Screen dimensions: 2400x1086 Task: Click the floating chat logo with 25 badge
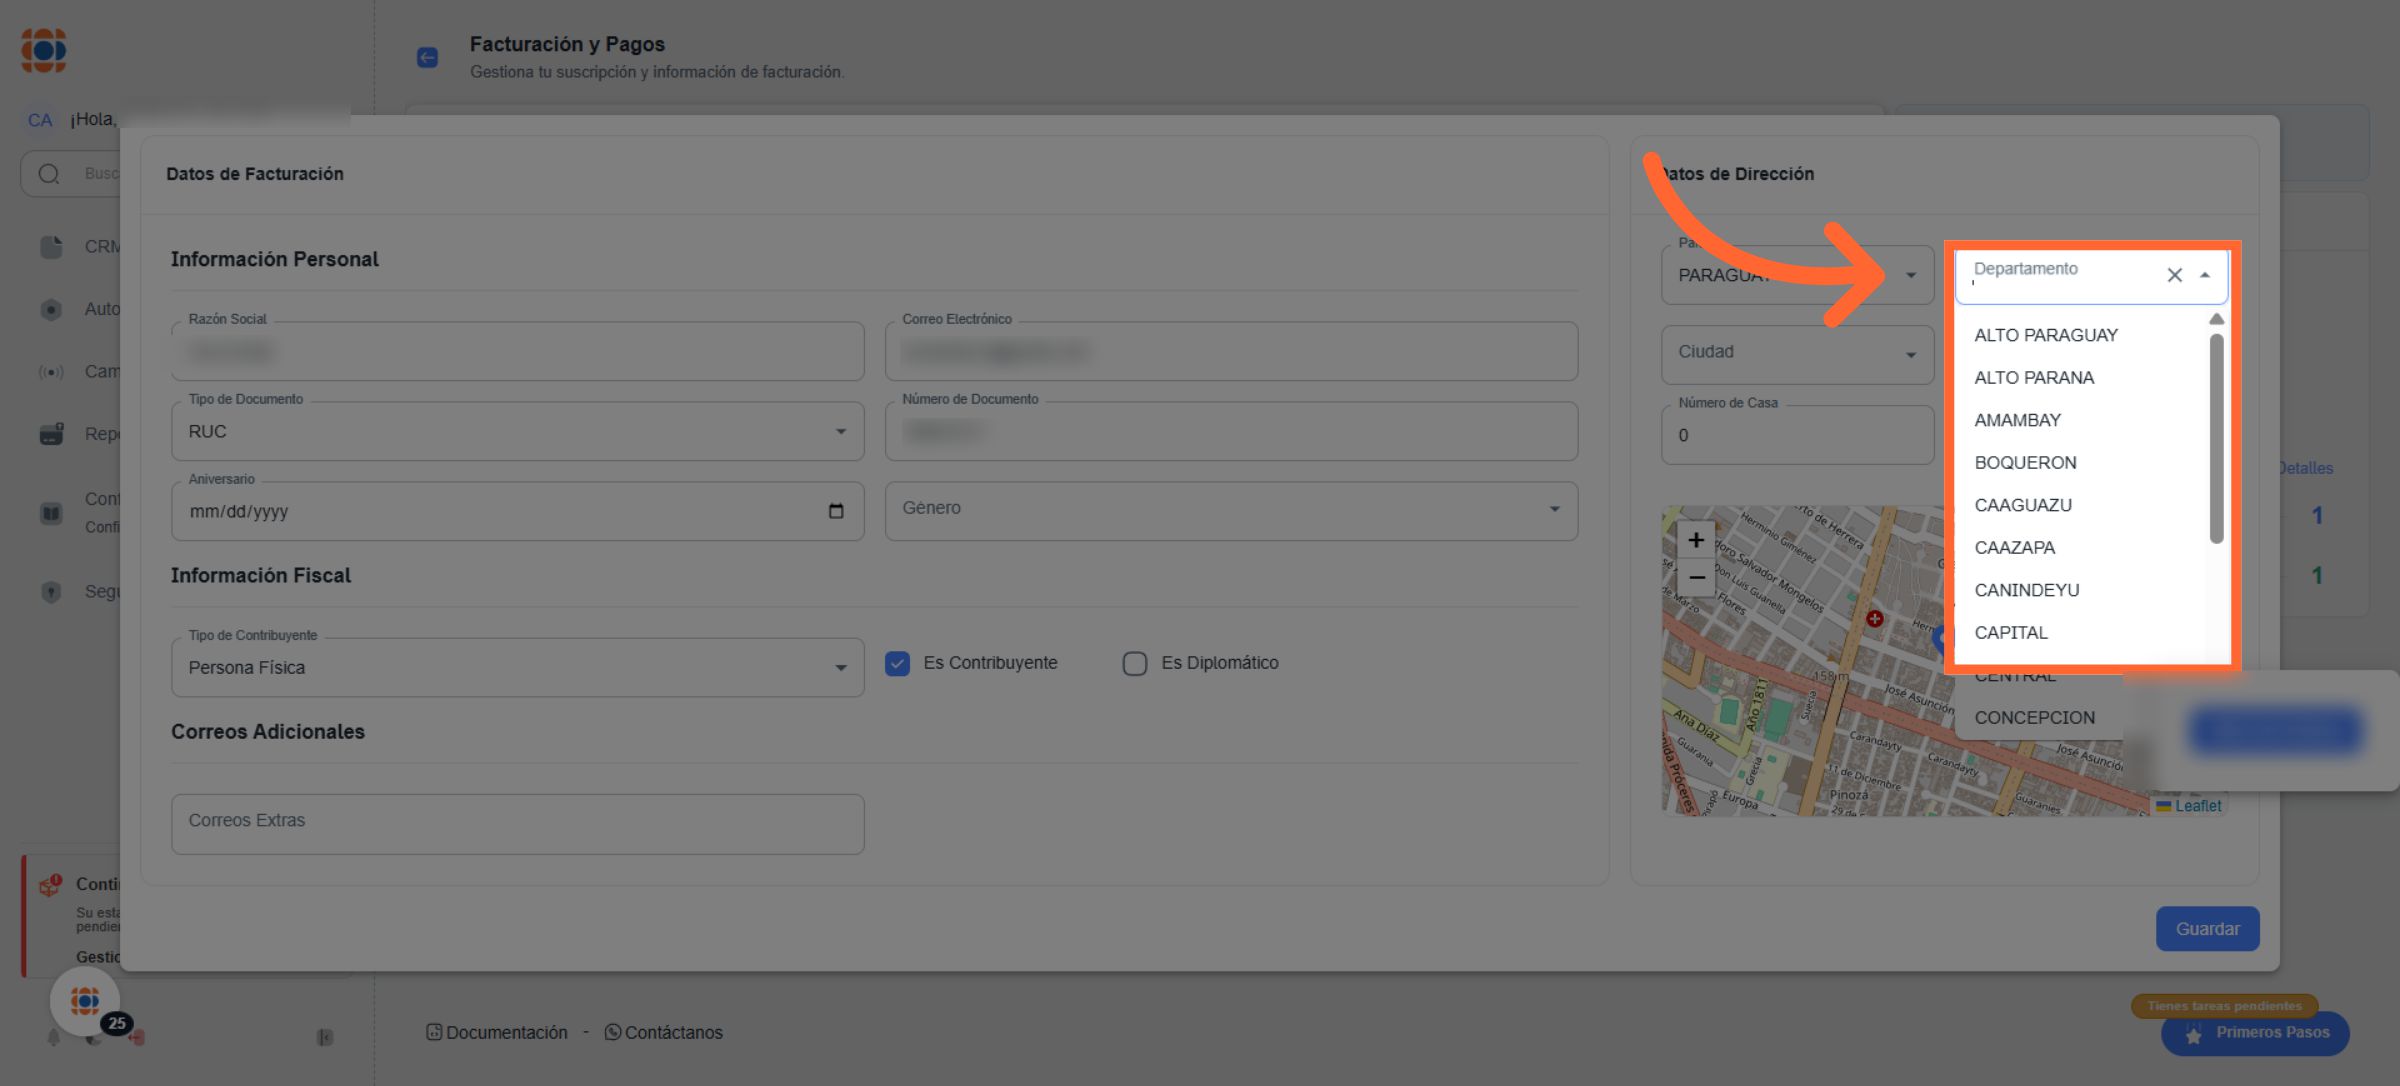tap(85, 1001)
